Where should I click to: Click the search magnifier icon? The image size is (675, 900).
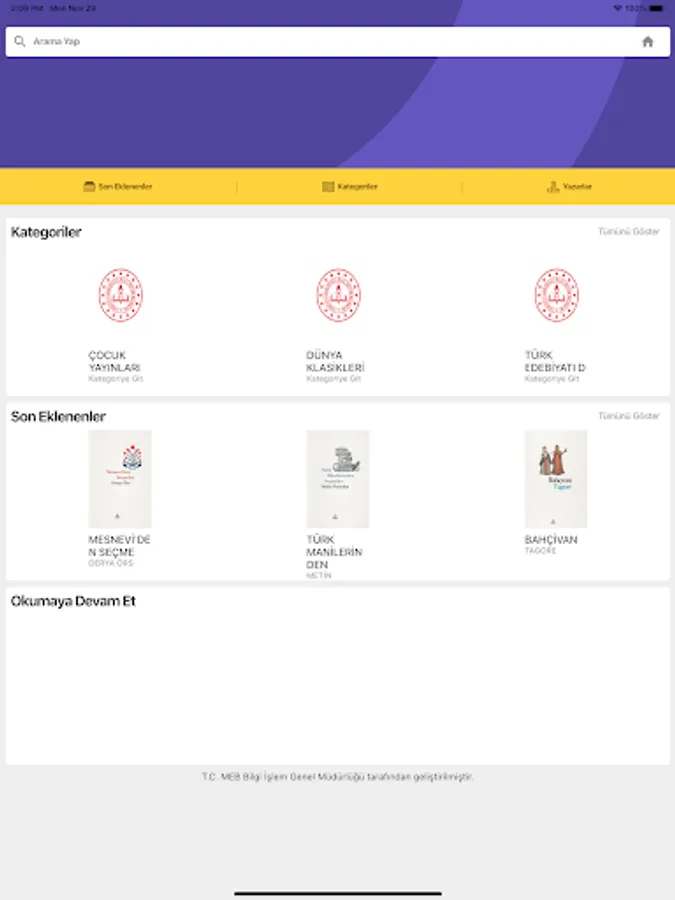pos(20,41)
